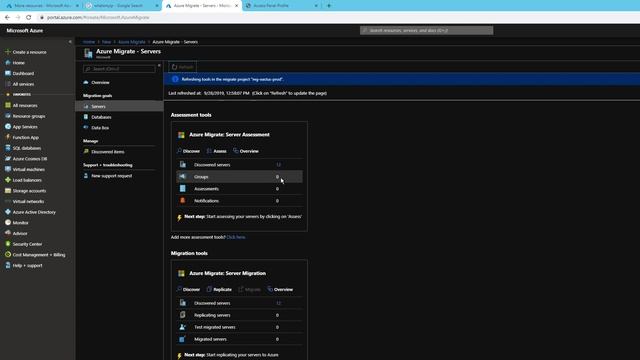
Task: Open Azure Cosmos DB in the sidebar
Action: click(x=30, y=159)
